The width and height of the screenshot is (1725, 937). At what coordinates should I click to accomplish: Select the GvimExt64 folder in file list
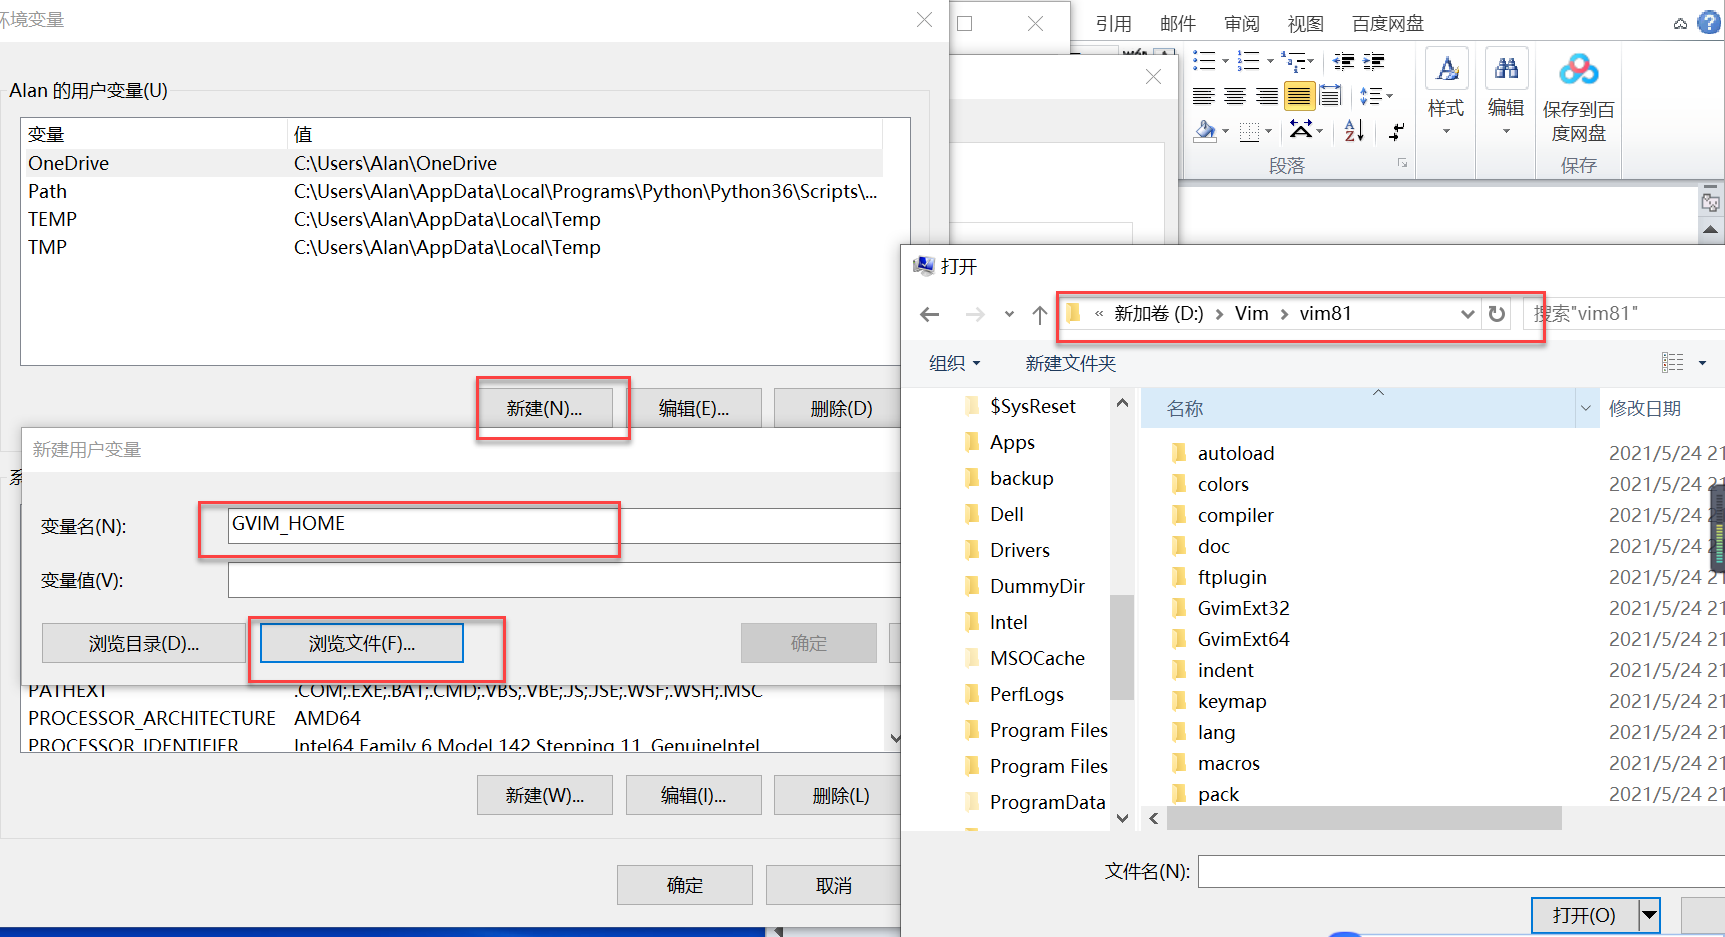coord(1243,639)
